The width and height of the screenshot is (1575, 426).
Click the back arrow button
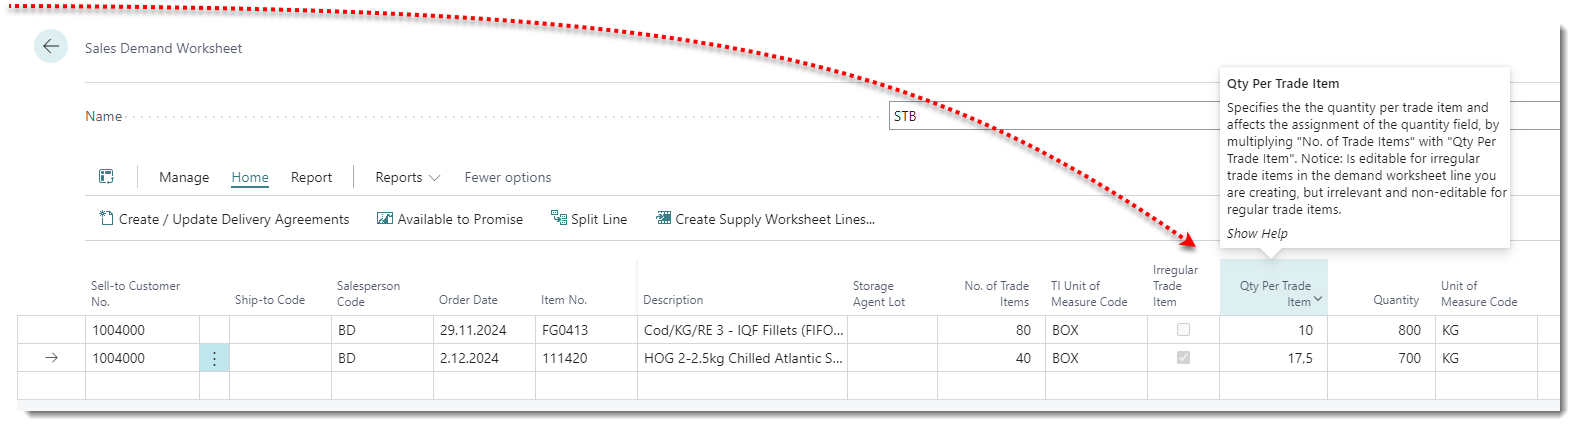[51, 47]
